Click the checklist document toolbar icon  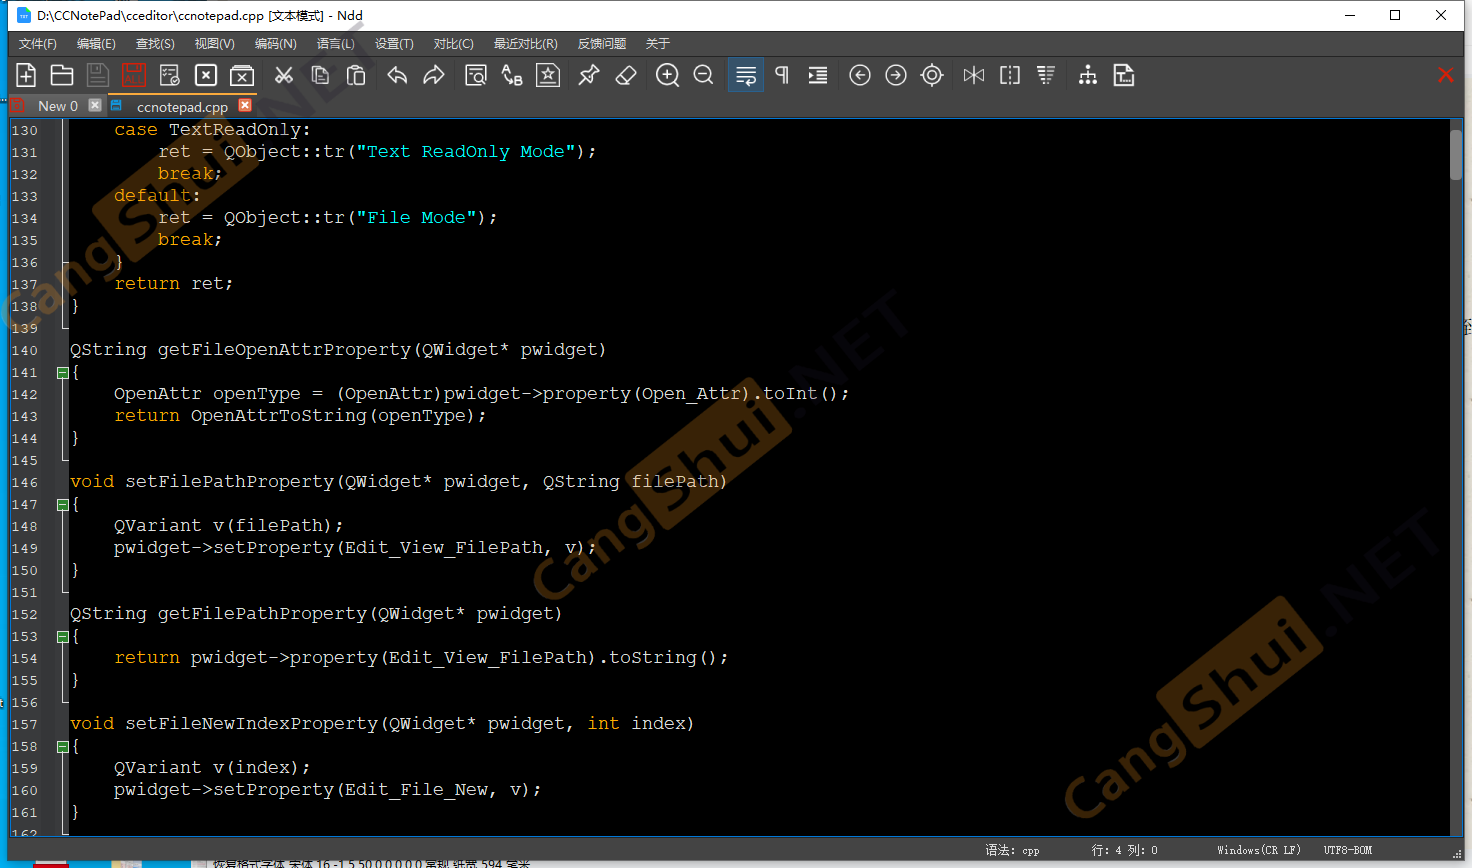[170, 75]
